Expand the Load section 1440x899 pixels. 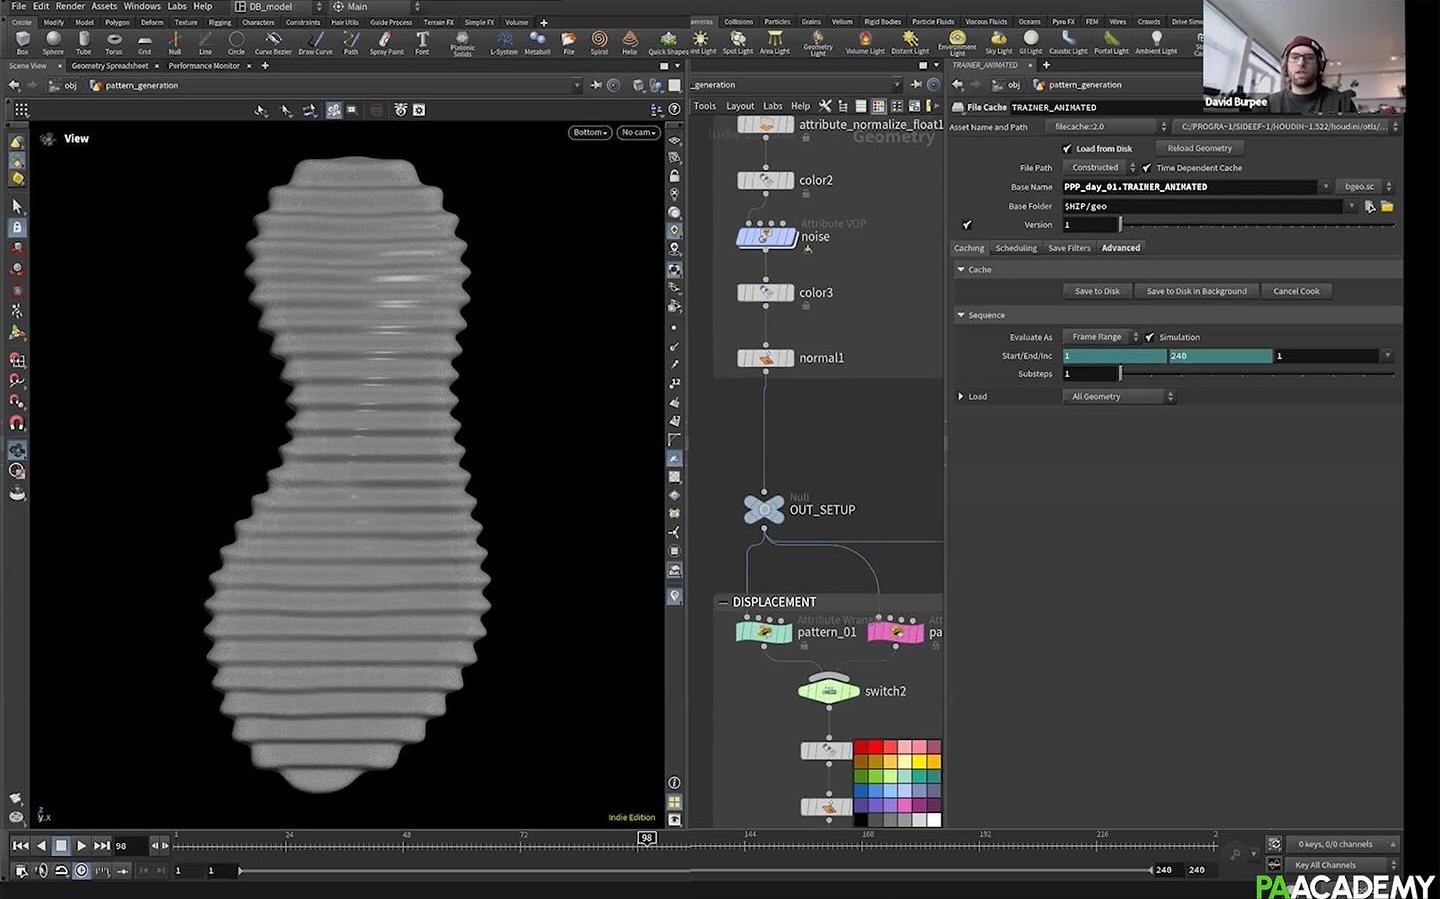coord(961,397)
